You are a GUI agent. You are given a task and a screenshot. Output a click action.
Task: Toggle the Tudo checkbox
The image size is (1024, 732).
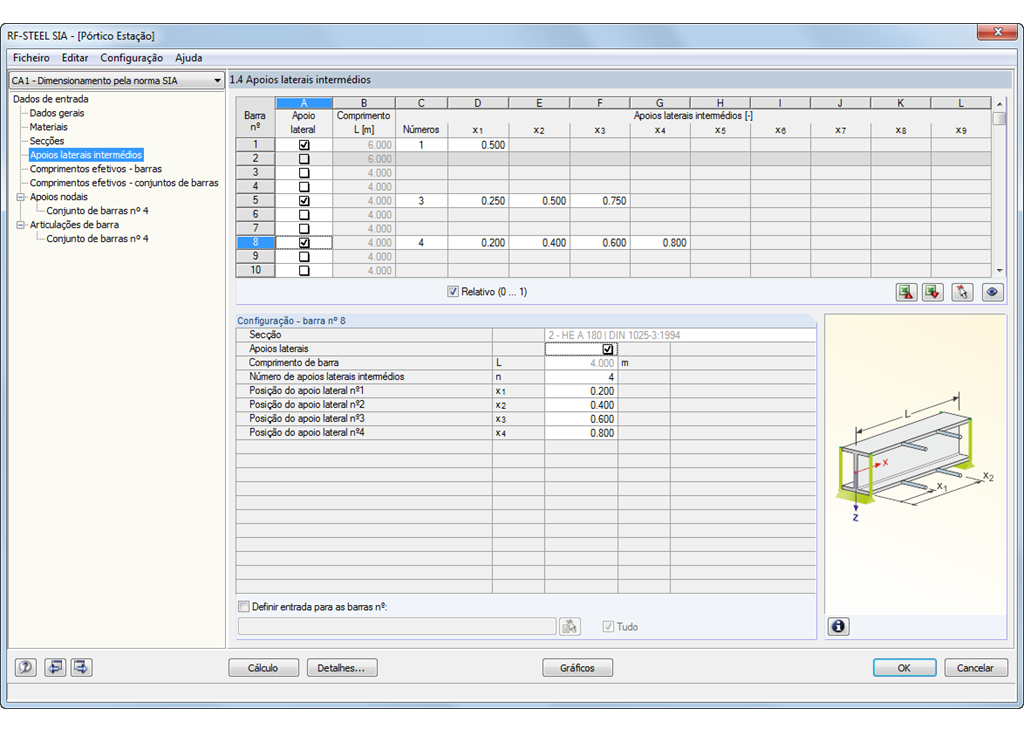[x=608, y=627]
